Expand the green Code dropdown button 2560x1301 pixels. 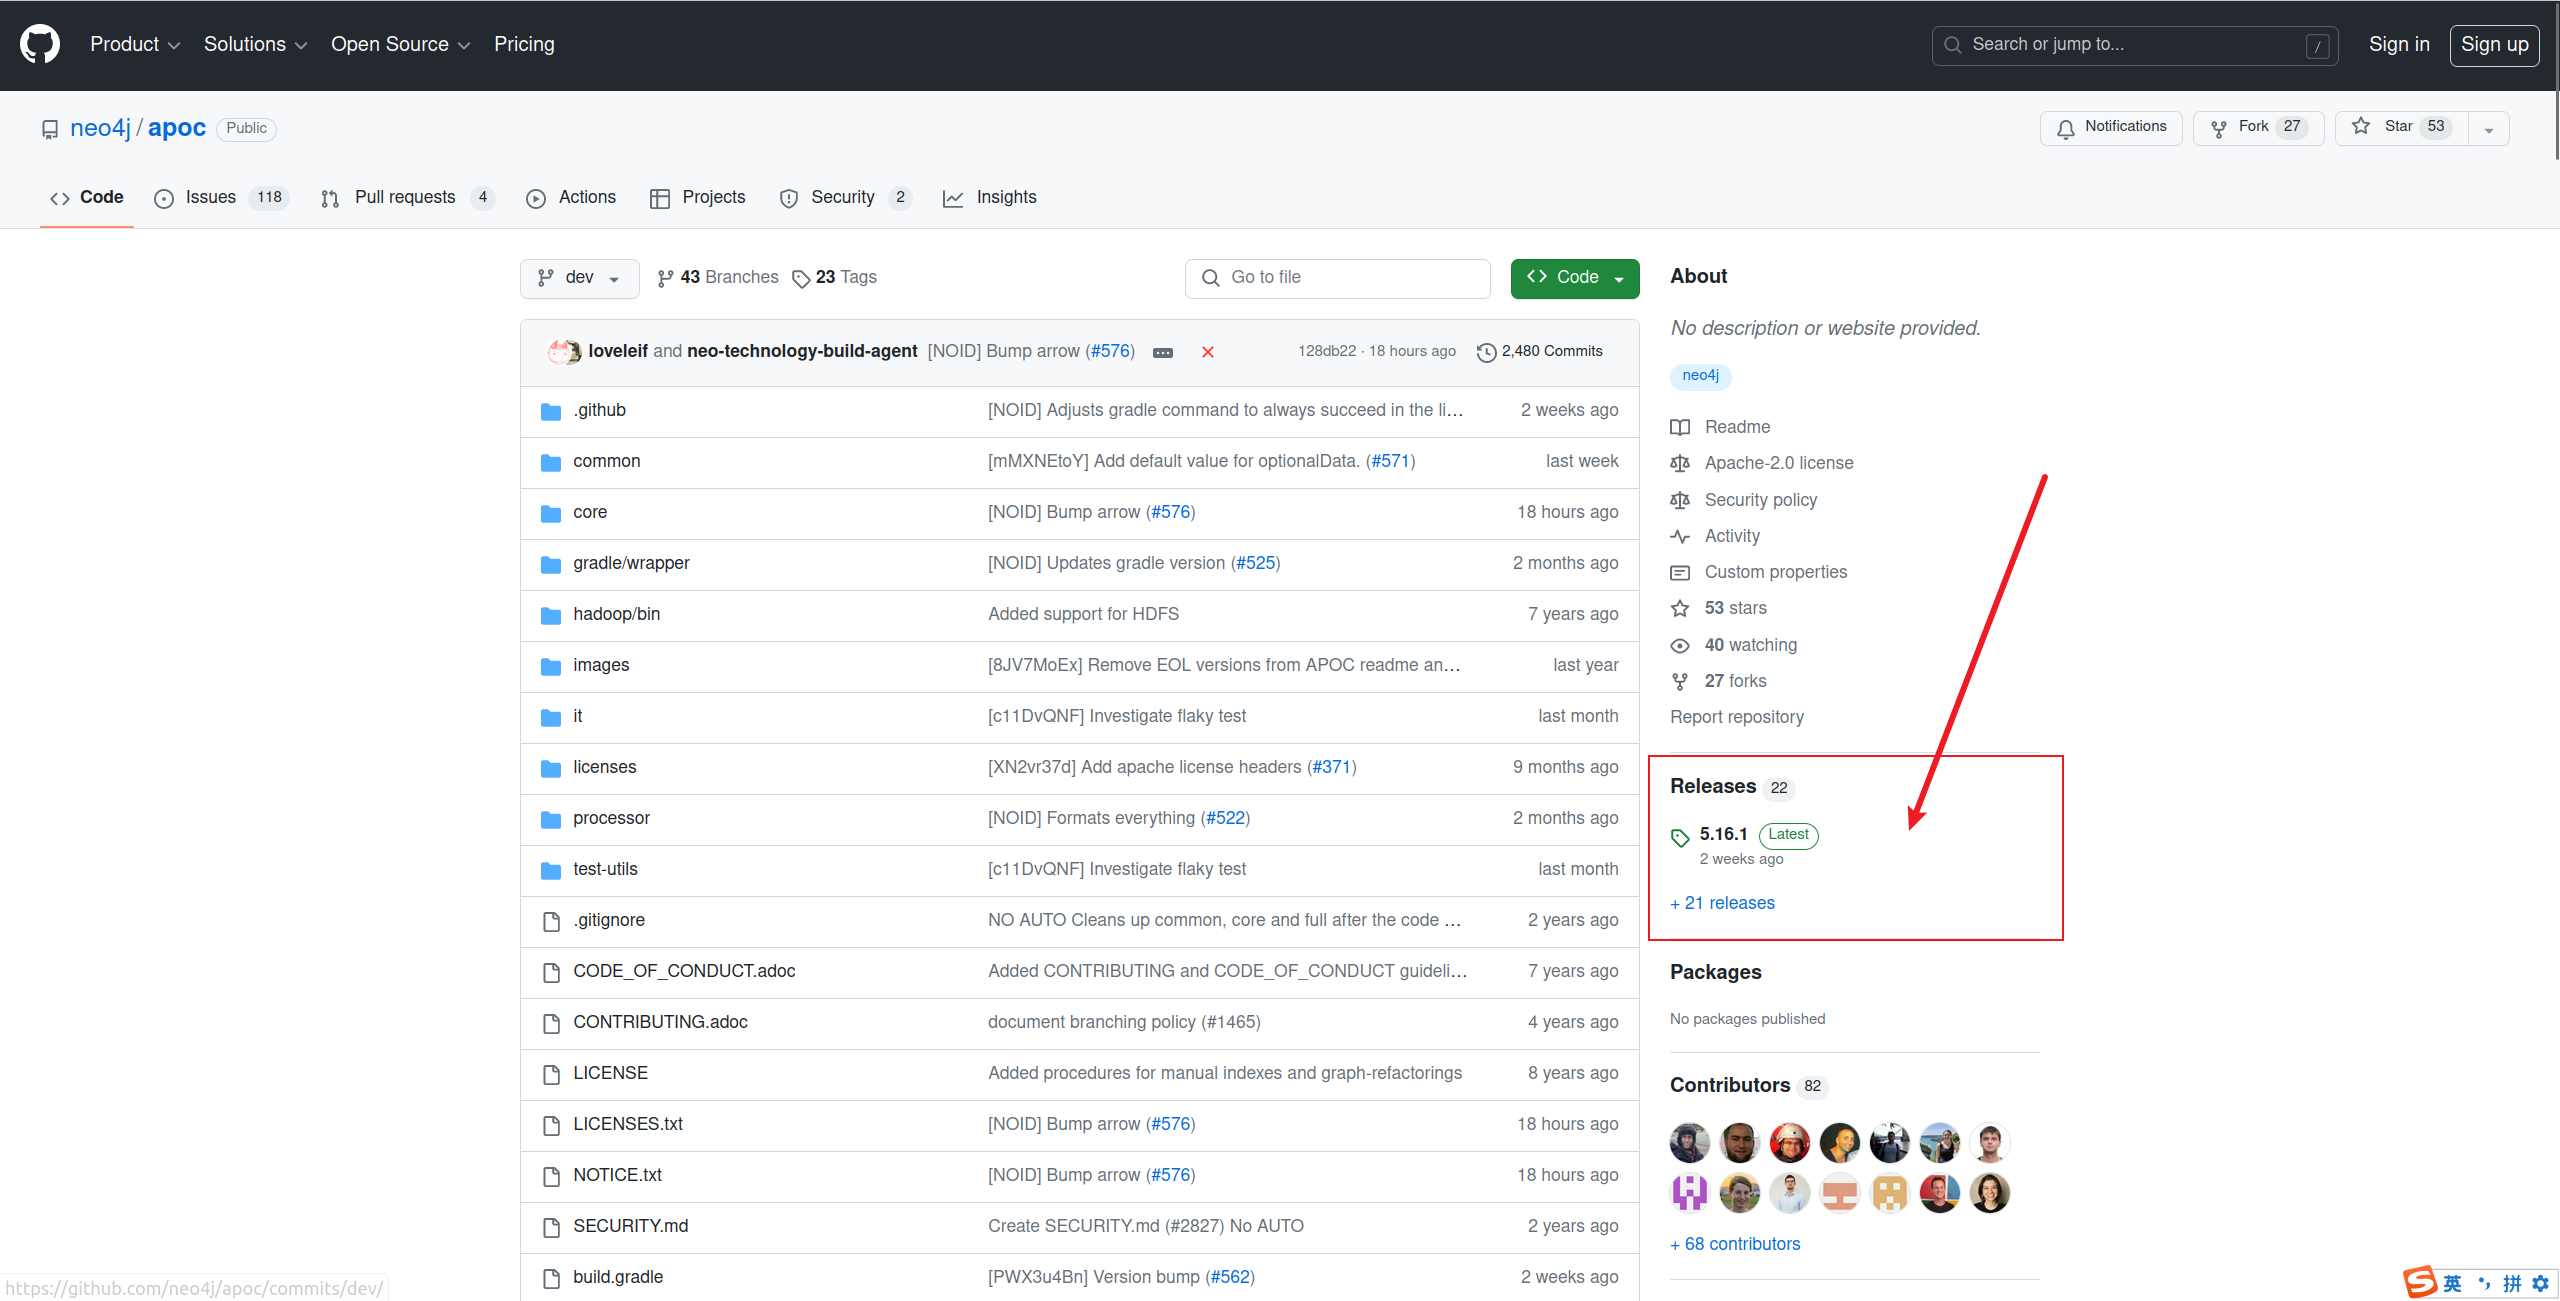point(1574,278)
